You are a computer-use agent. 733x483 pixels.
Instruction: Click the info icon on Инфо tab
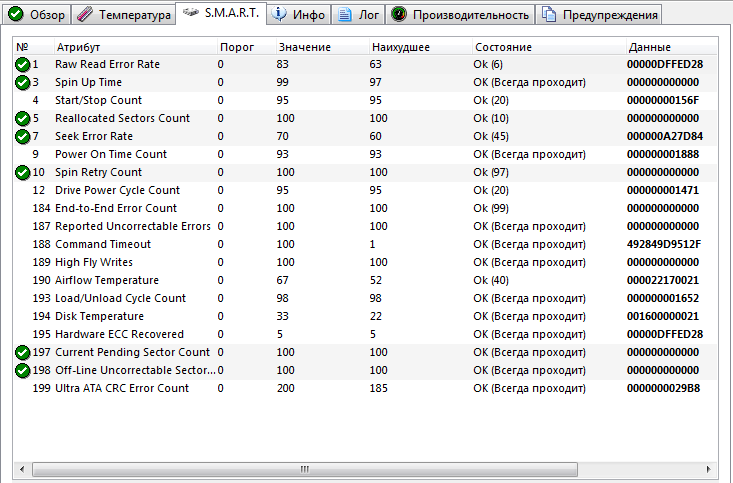coord(279,14)
